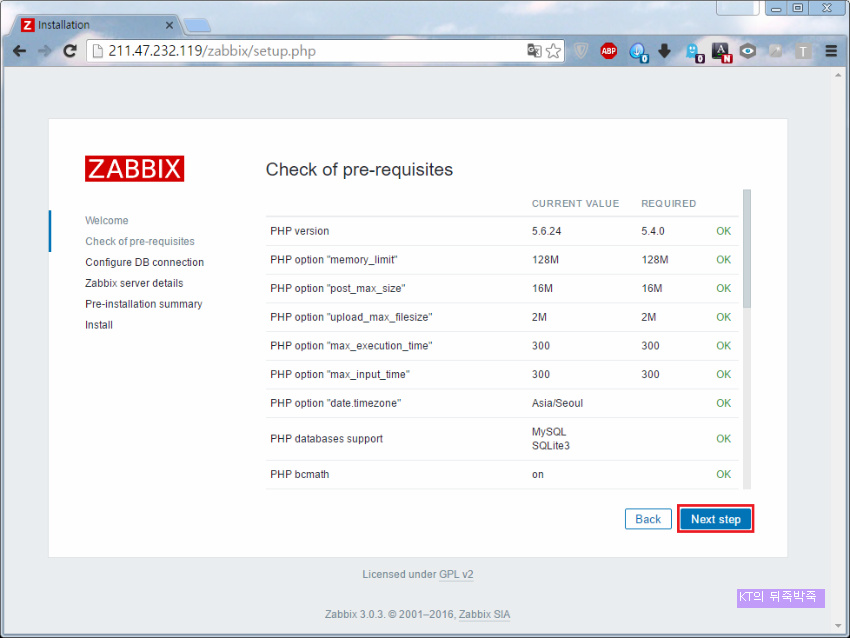Click the Back button
The width and height of the screenshot is (850, 638).
point(648,519)
